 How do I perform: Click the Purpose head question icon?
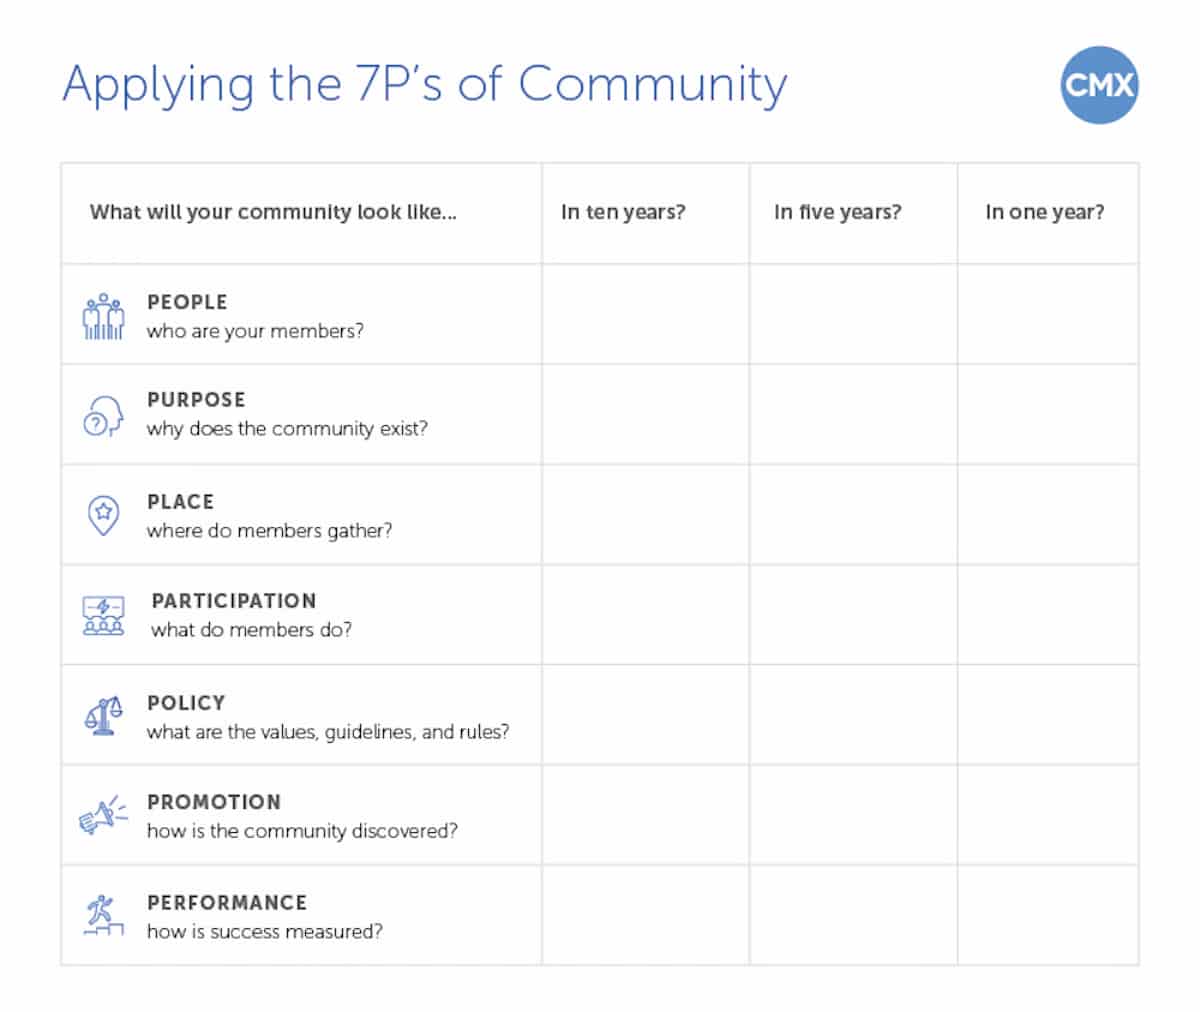click(103, 415)
